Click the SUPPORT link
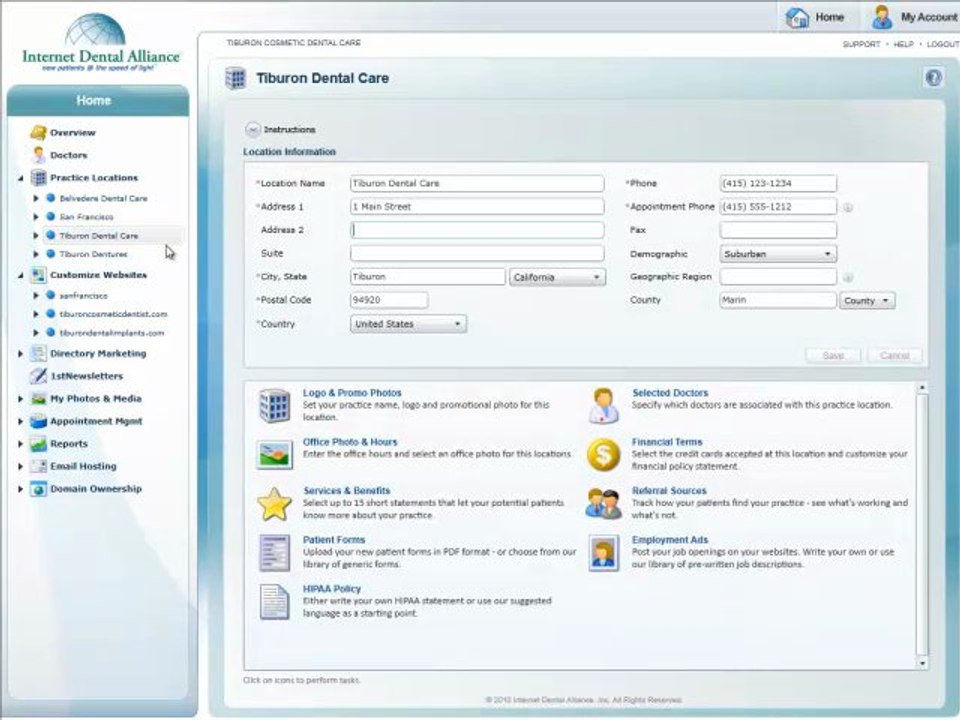 tap(861, 44)
